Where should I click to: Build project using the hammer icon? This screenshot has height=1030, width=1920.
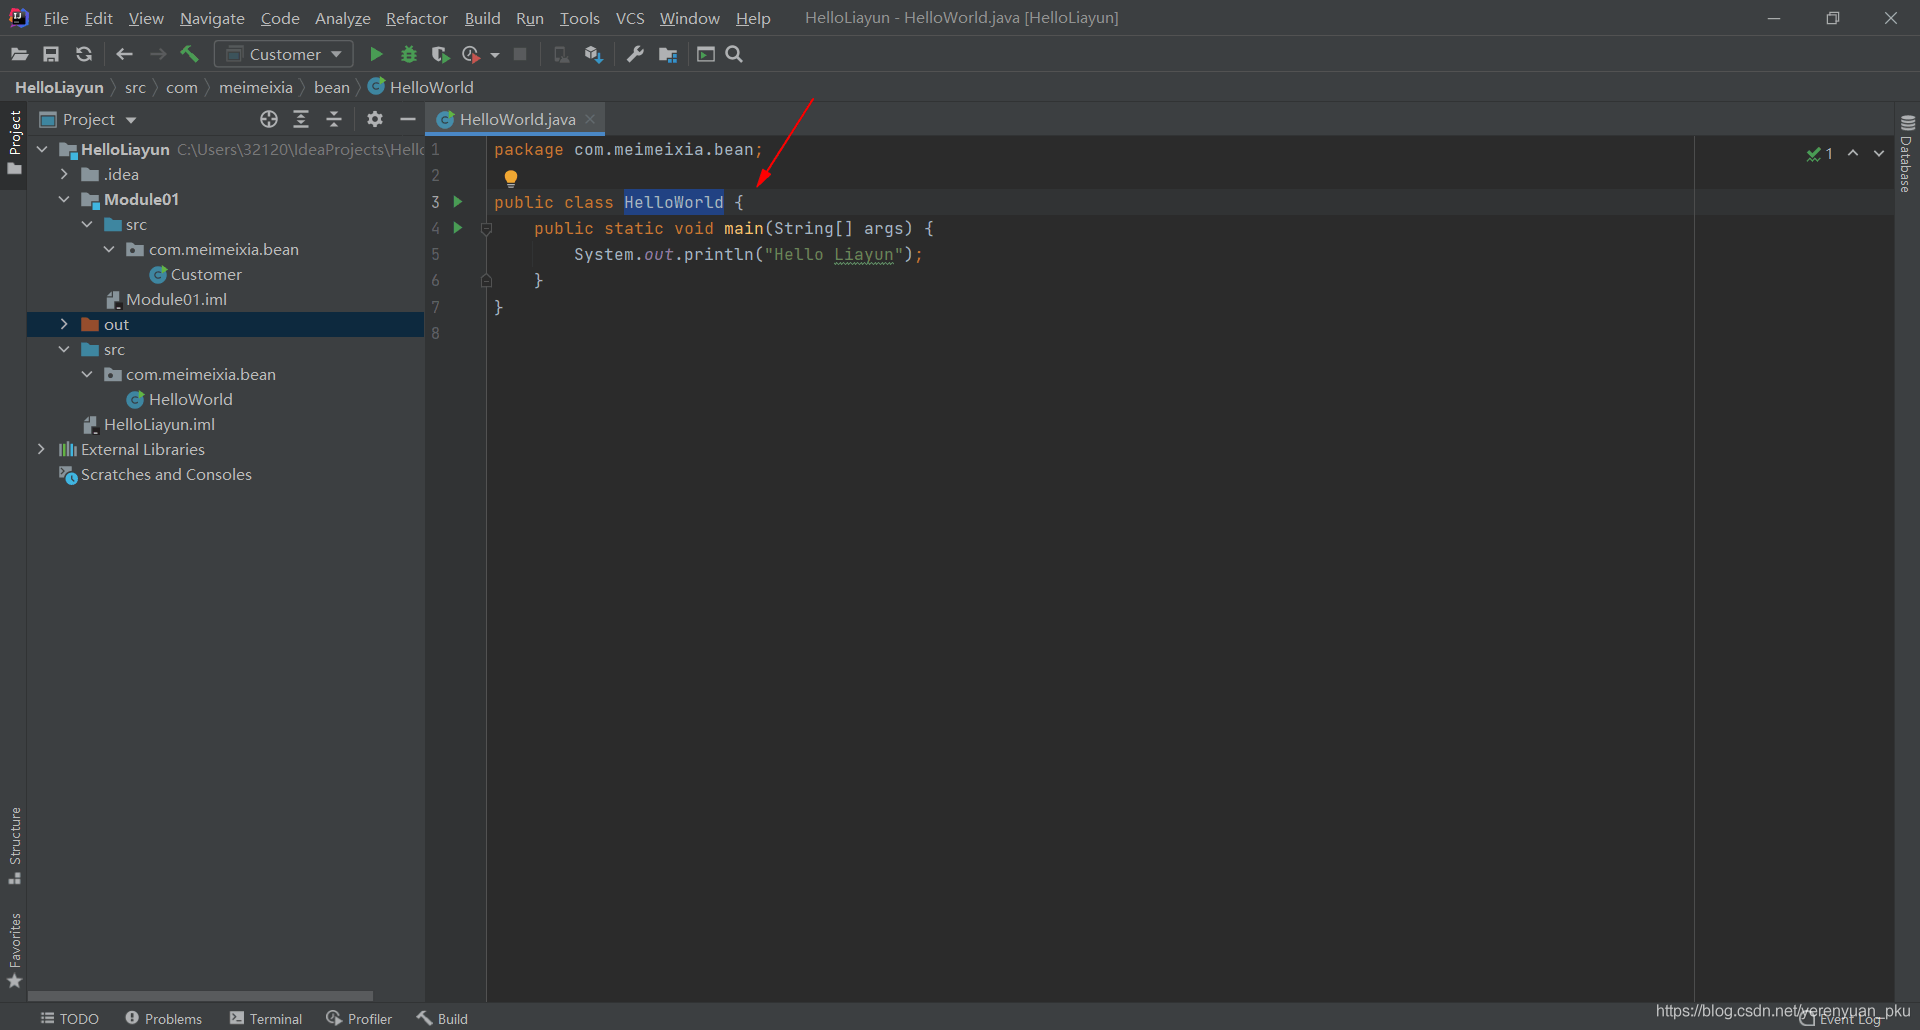tap(189, 54)
